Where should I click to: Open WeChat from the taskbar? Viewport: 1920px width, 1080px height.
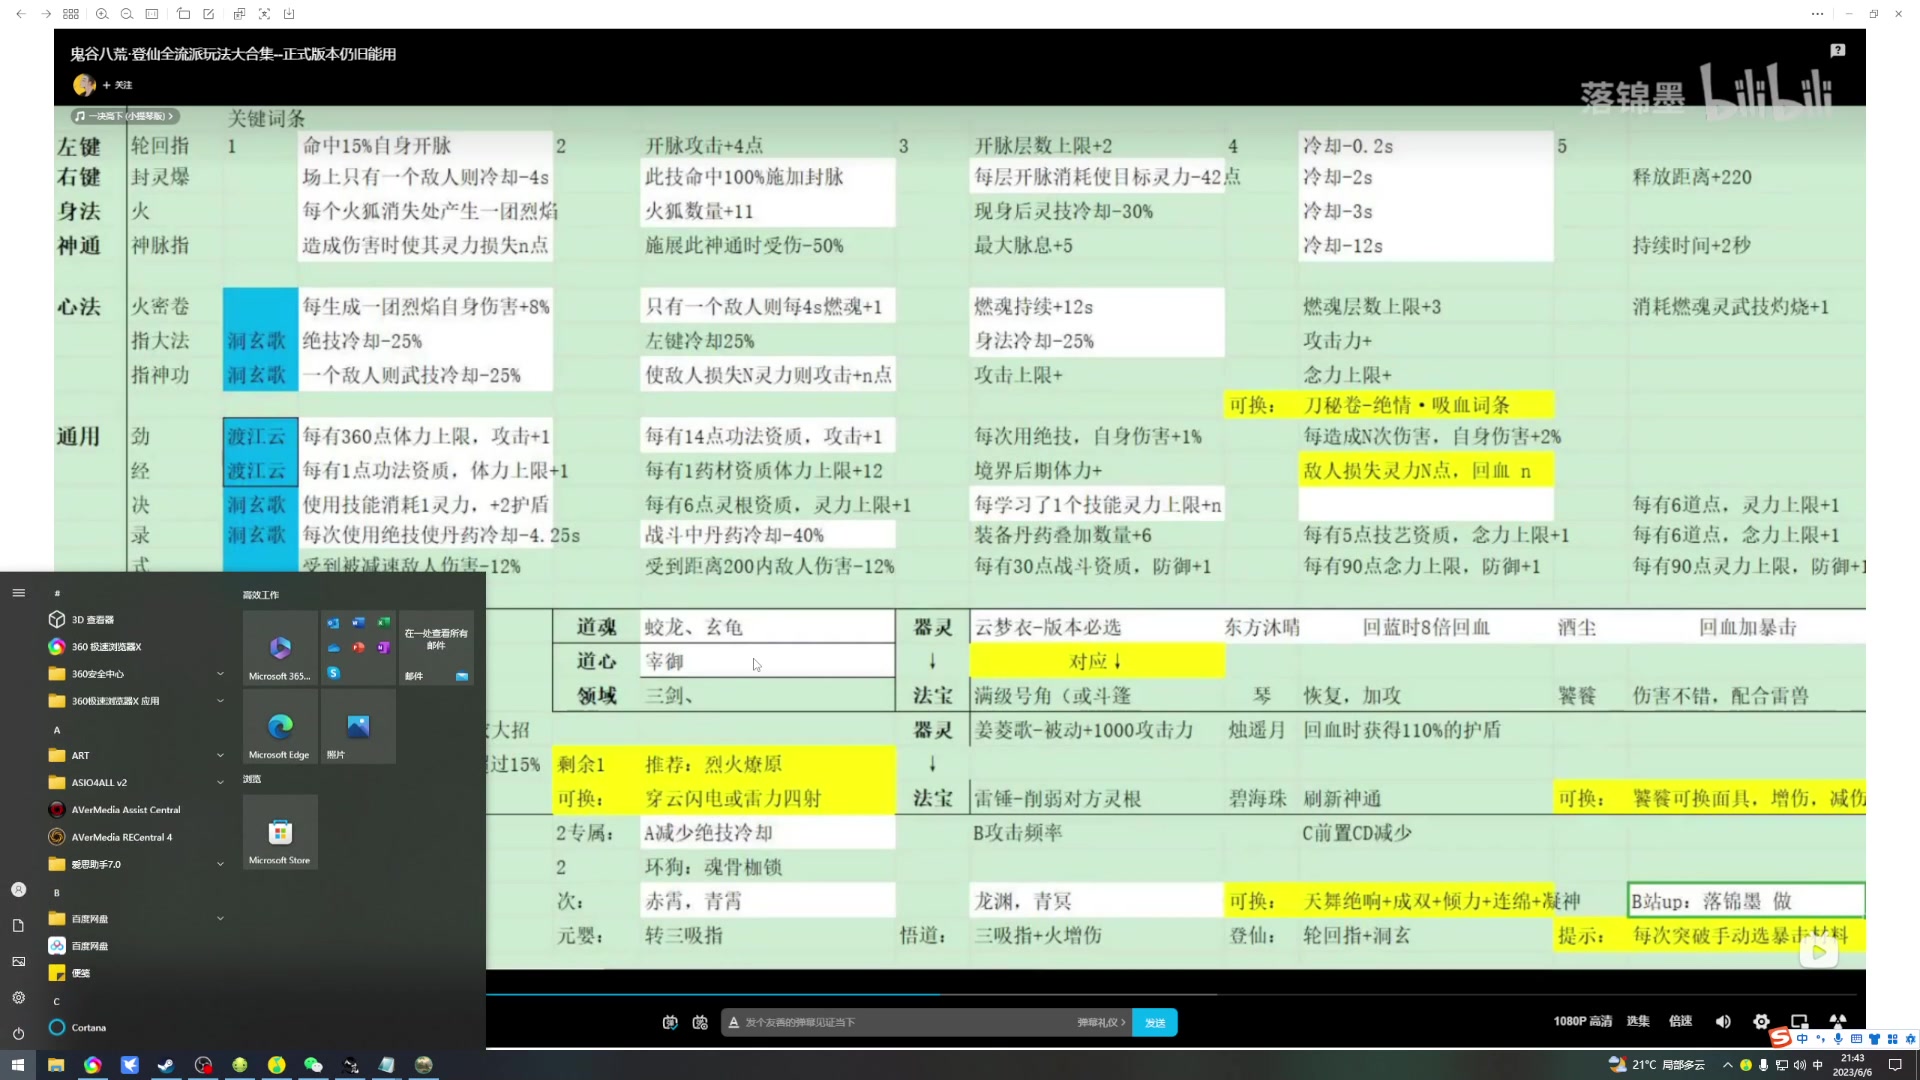click(x=313, y=1065)
